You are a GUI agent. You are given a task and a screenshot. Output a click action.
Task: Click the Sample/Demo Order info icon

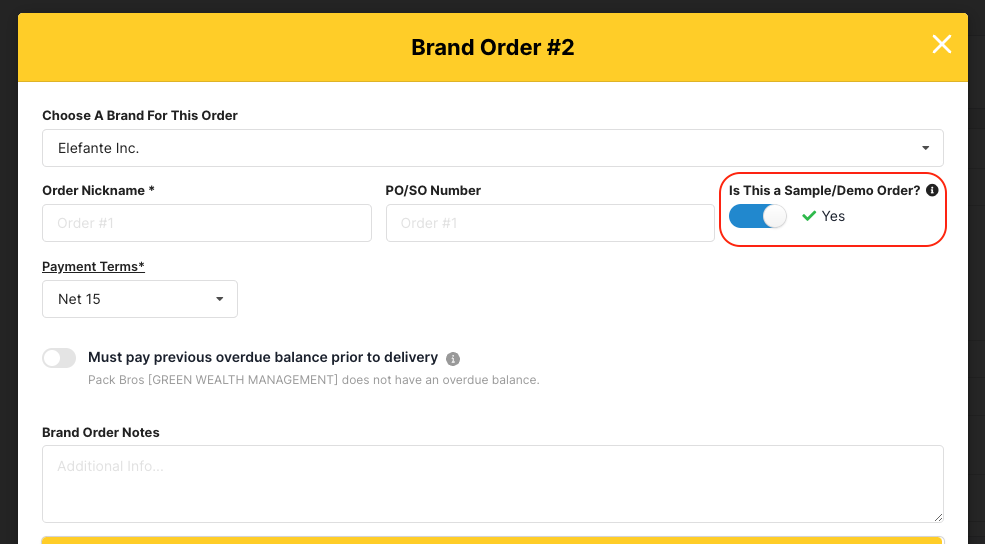pyautogui.click(x=932, y=190)
